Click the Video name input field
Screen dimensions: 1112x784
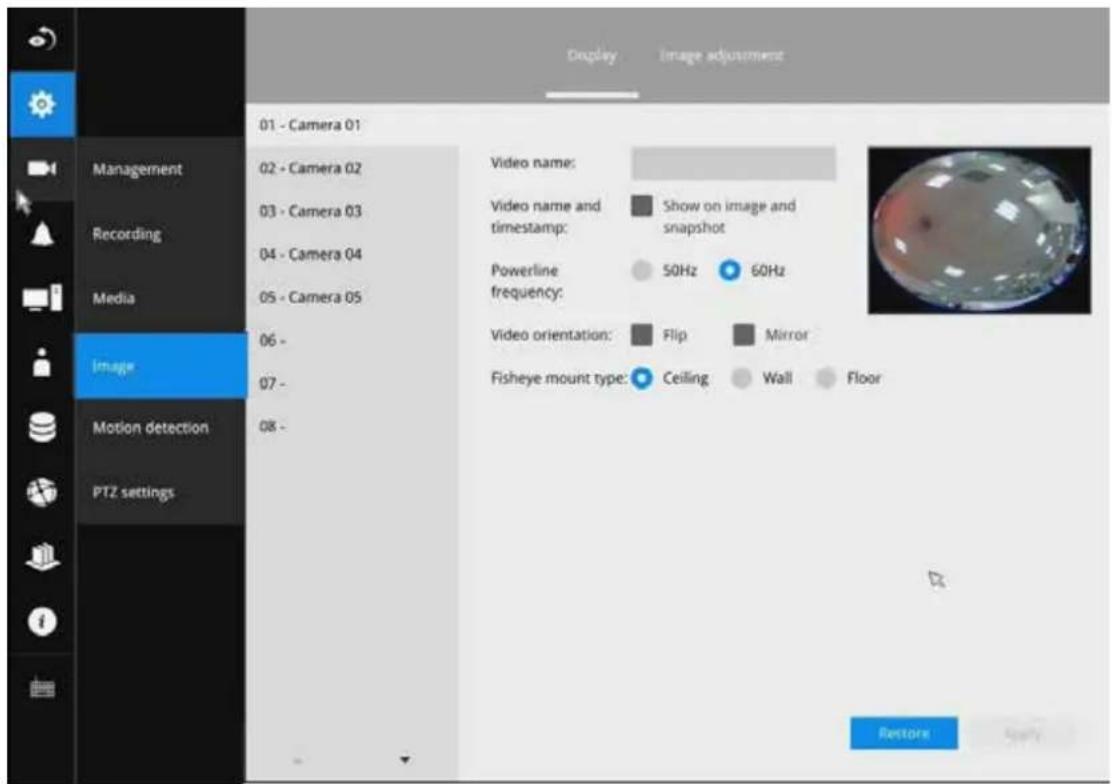coord(733,163)
